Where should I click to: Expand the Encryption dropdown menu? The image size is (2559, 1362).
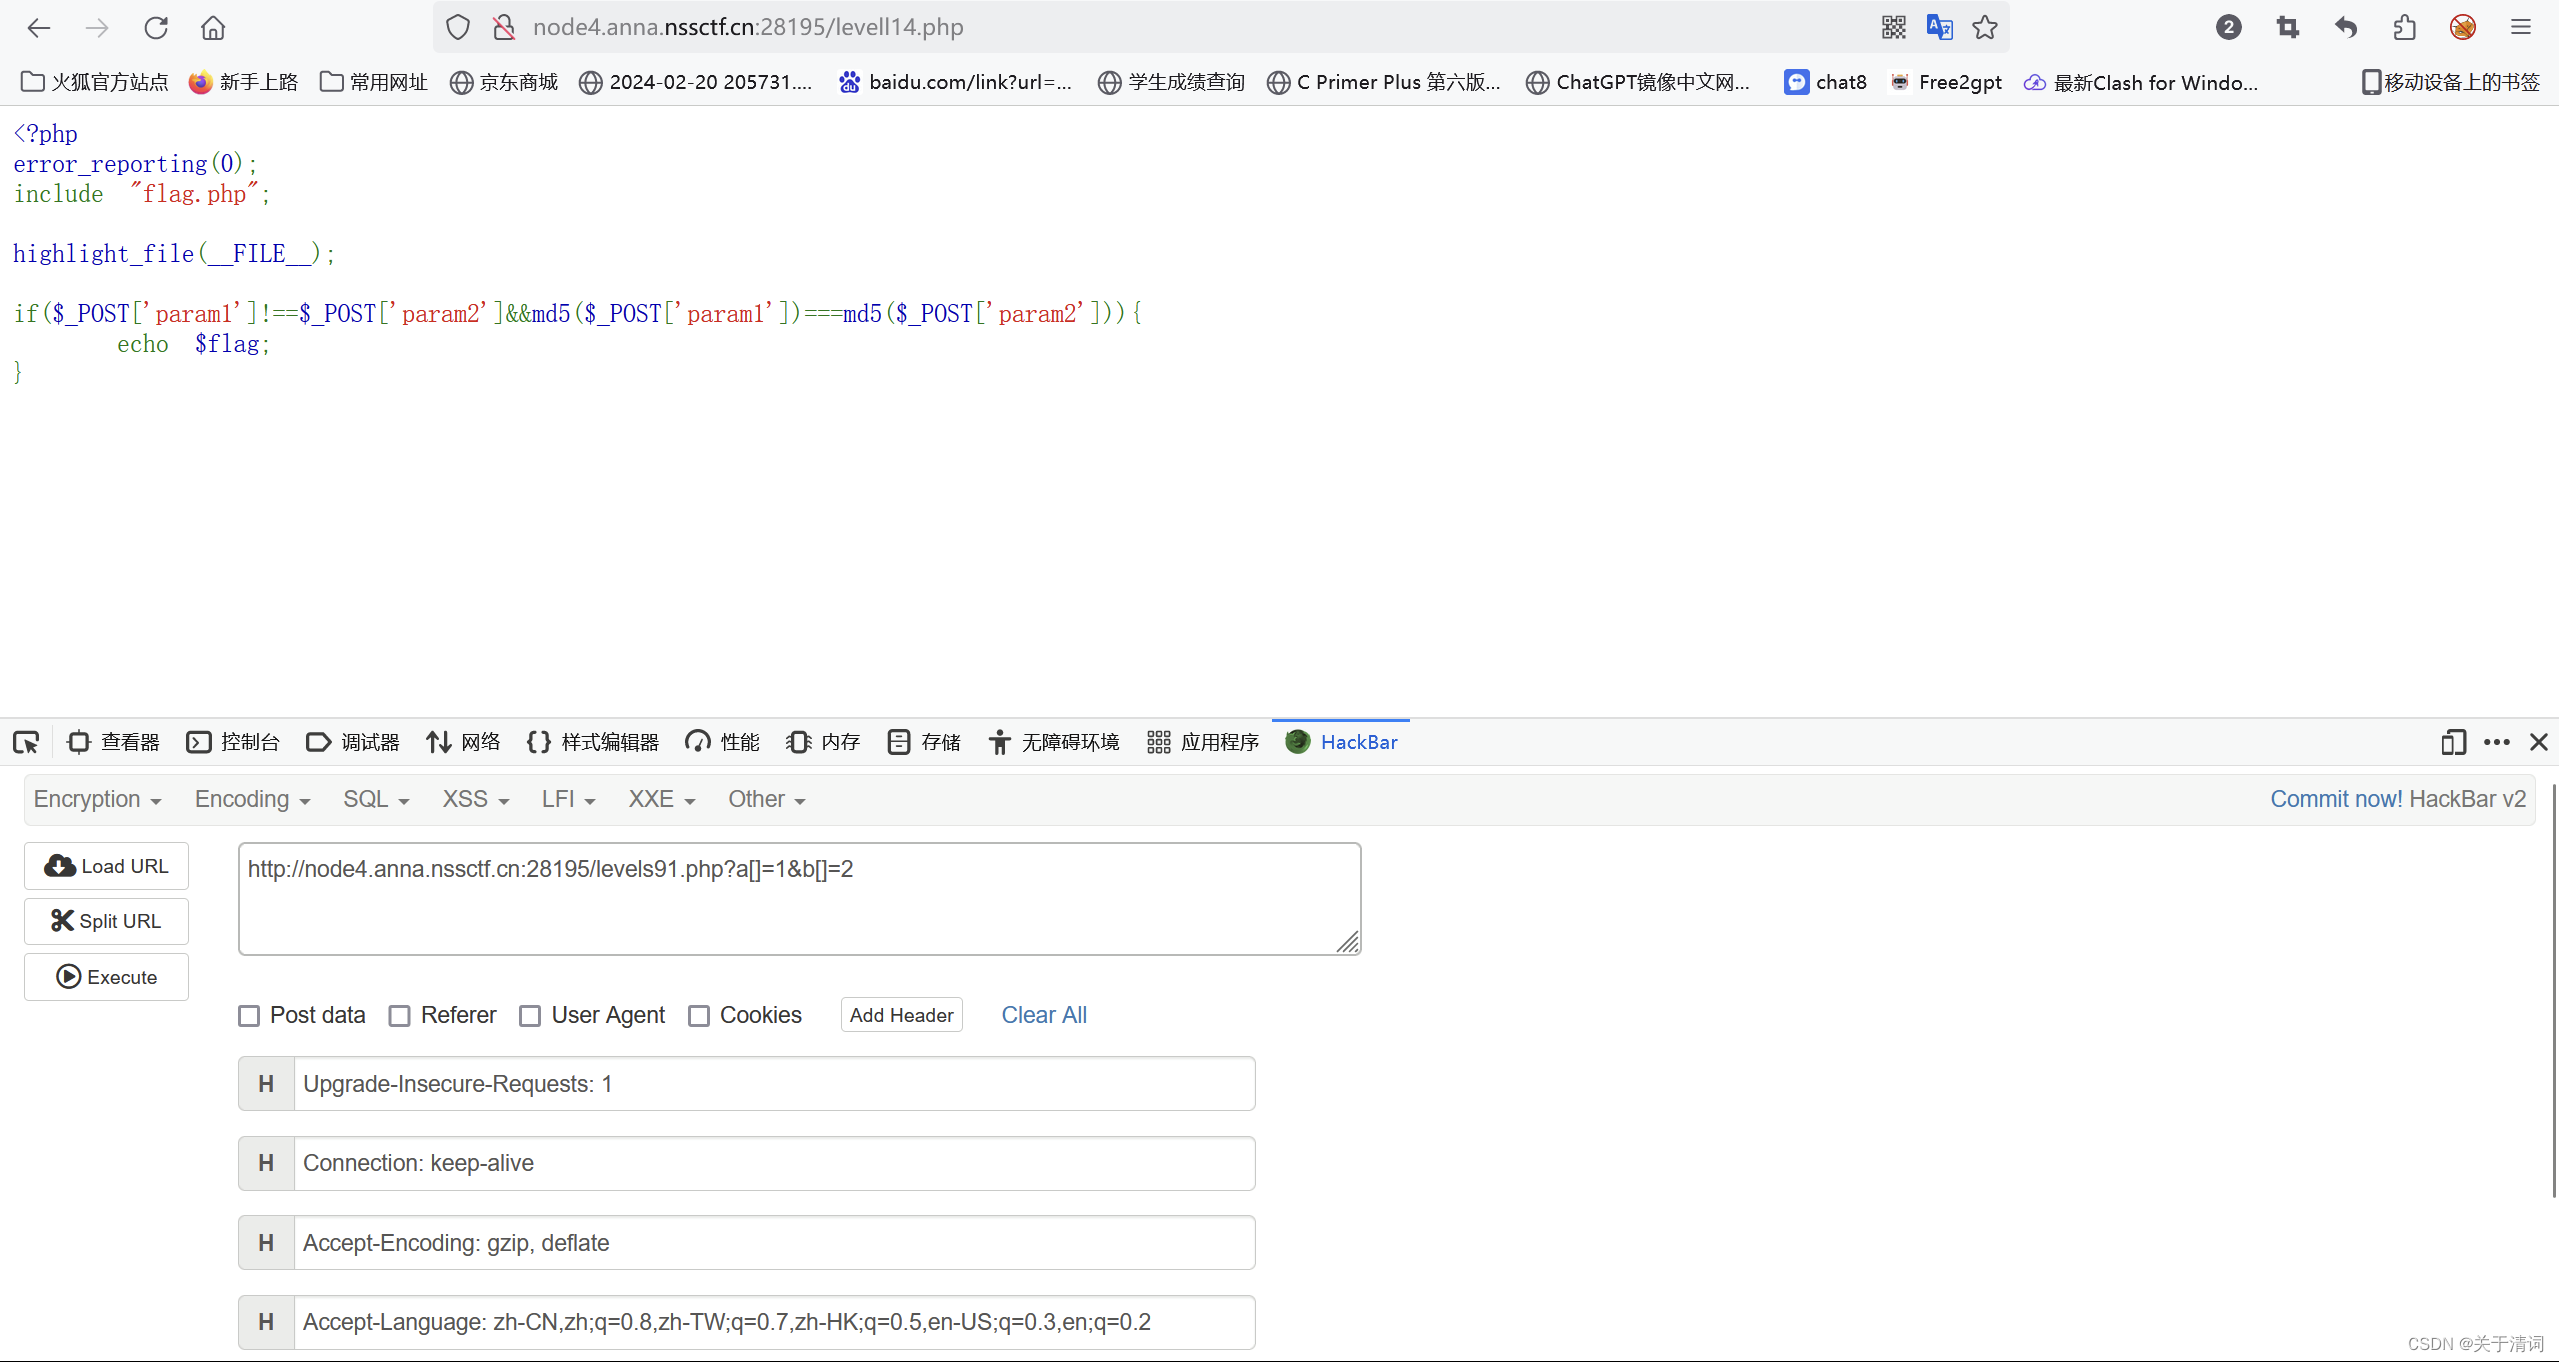pos(97,799)
